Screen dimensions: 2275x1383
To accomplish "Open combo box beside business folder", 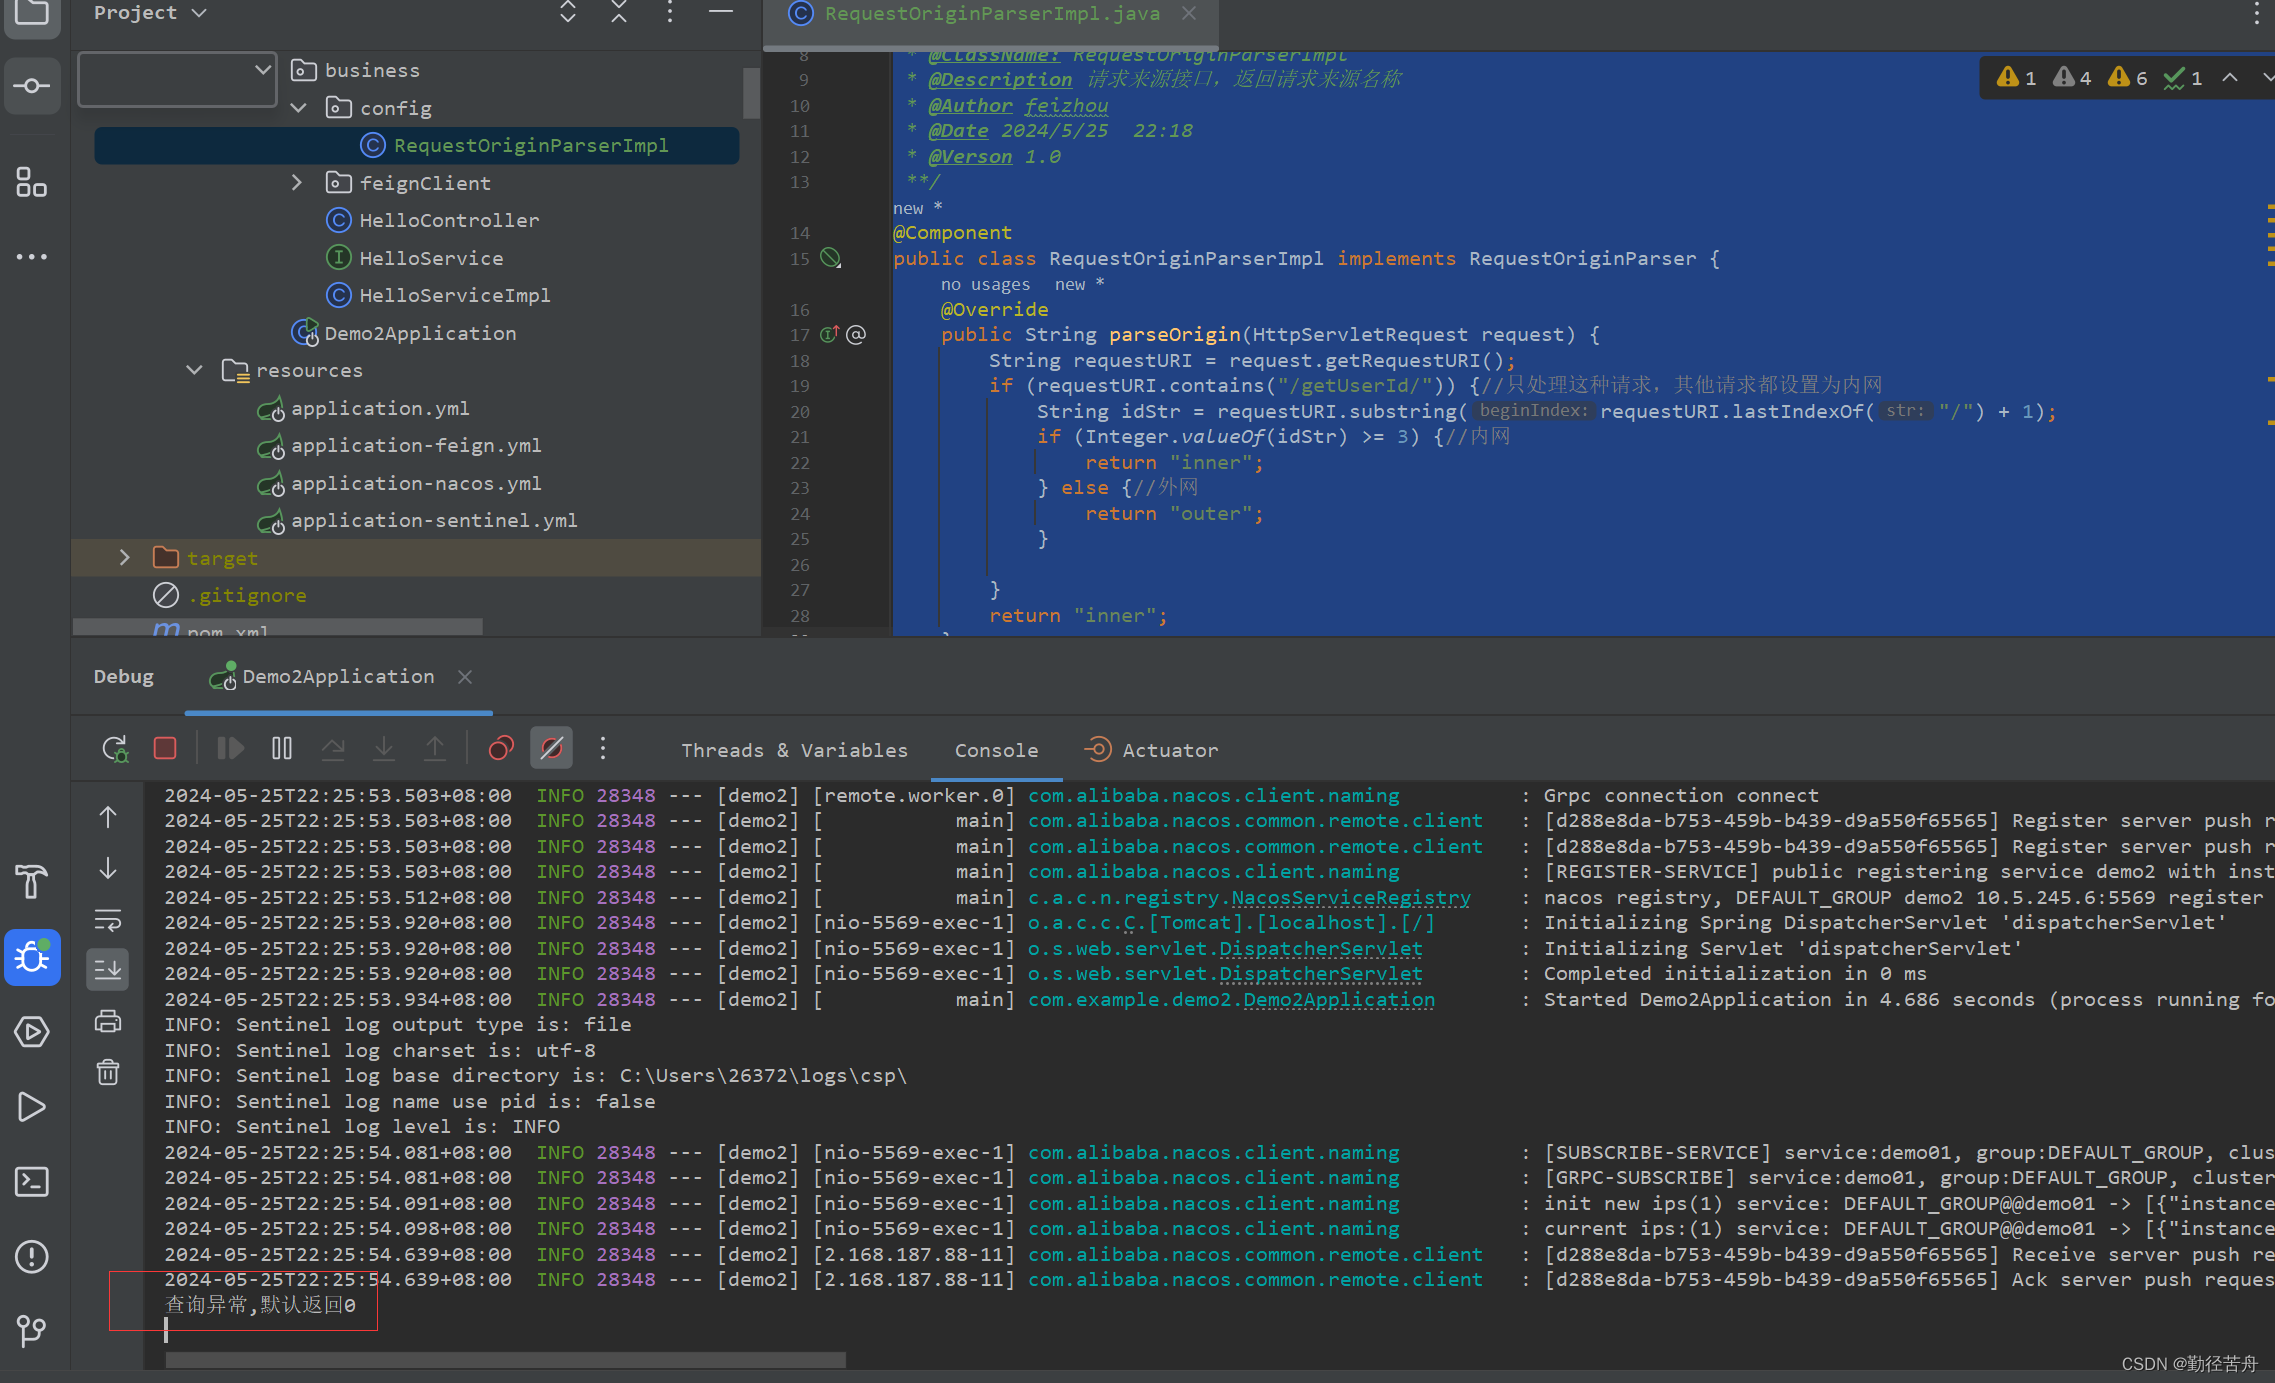I will click(x=177, y=79).
